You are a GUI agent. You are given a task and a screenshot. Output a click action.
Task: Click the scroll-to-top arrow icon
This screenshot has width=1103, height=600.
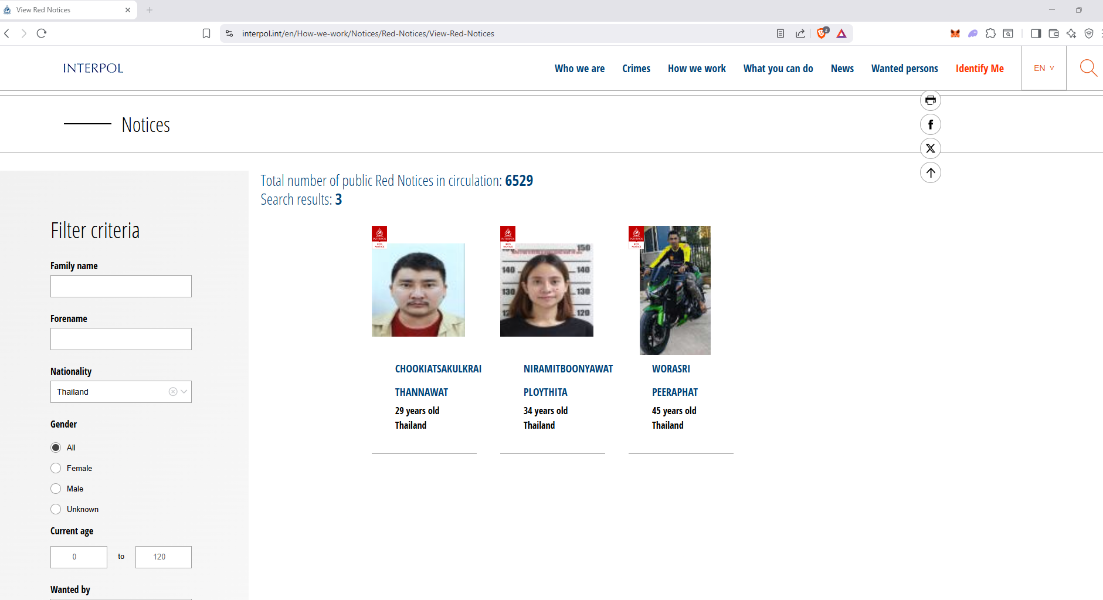931,173
